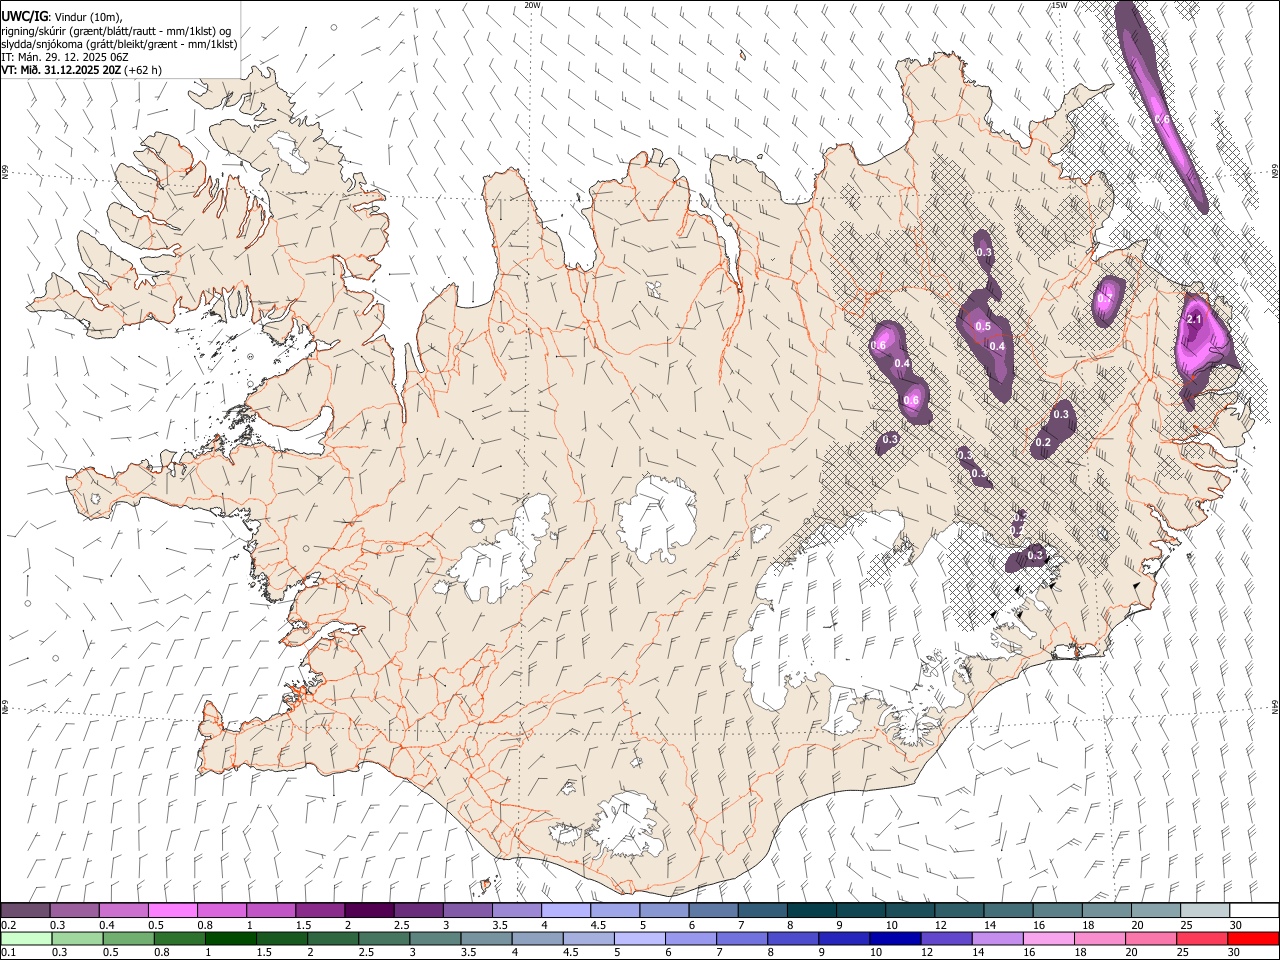Click the darkest purple snow-scale swatch at 2
1280x960 pixels.
369,910
